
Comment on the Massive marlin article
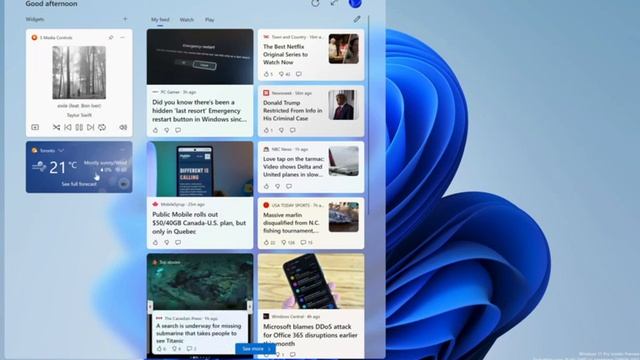[303, 242]
